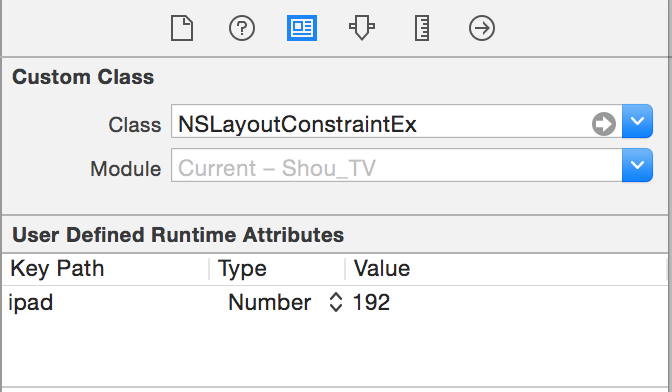Expand the Class dropdown list
This screenshot has width=672, height=392.
(637, 121)
